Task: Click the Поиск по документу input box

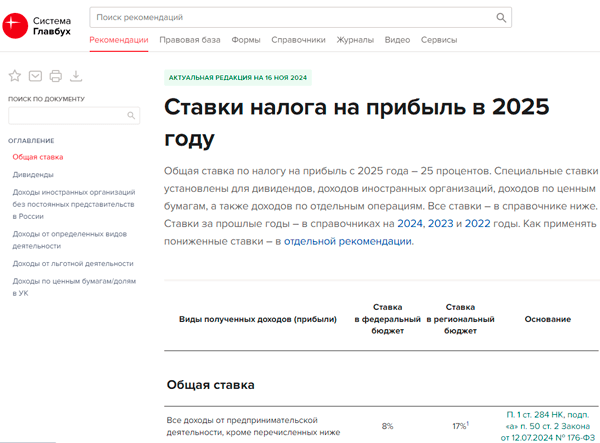Action: click(x=65, y=116)
